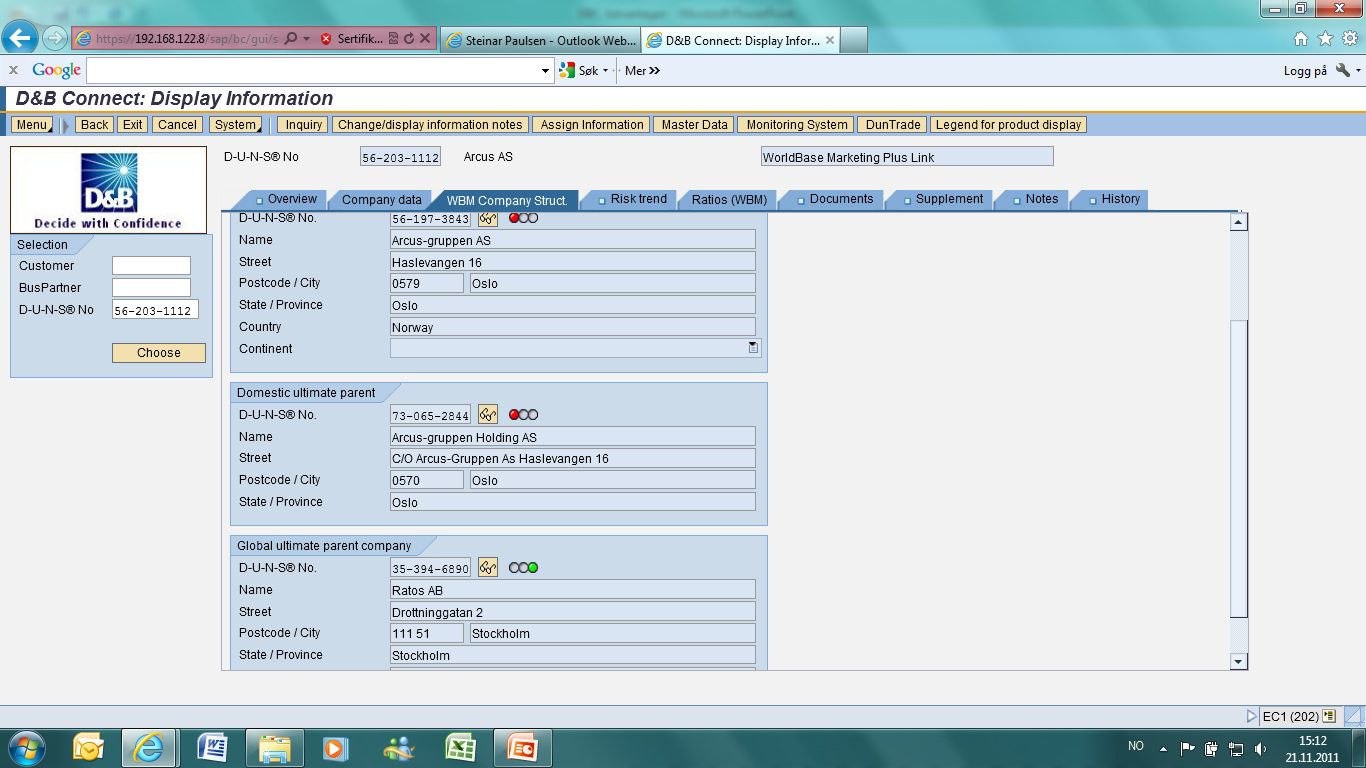The width and height of the screenshot is (1366, 768).
Task: Click the D&B Decide with Confidence logo
Action: pyautogui.click(x=108, y=190)
